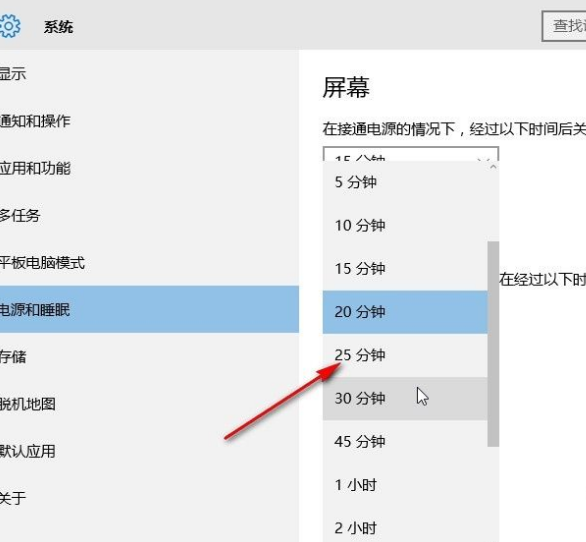This screenshot has width=586, height=542.
Task: Select 应用和功能 in the sidebar
Action: [x=149, y=168]
